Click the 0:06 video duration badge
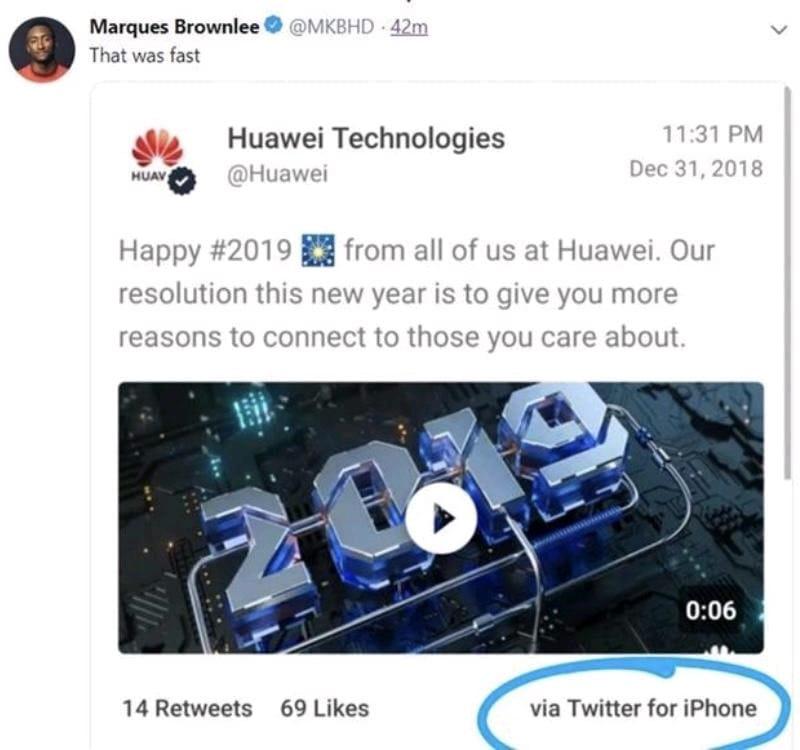The image size is (800, 750). pos(711,610)
